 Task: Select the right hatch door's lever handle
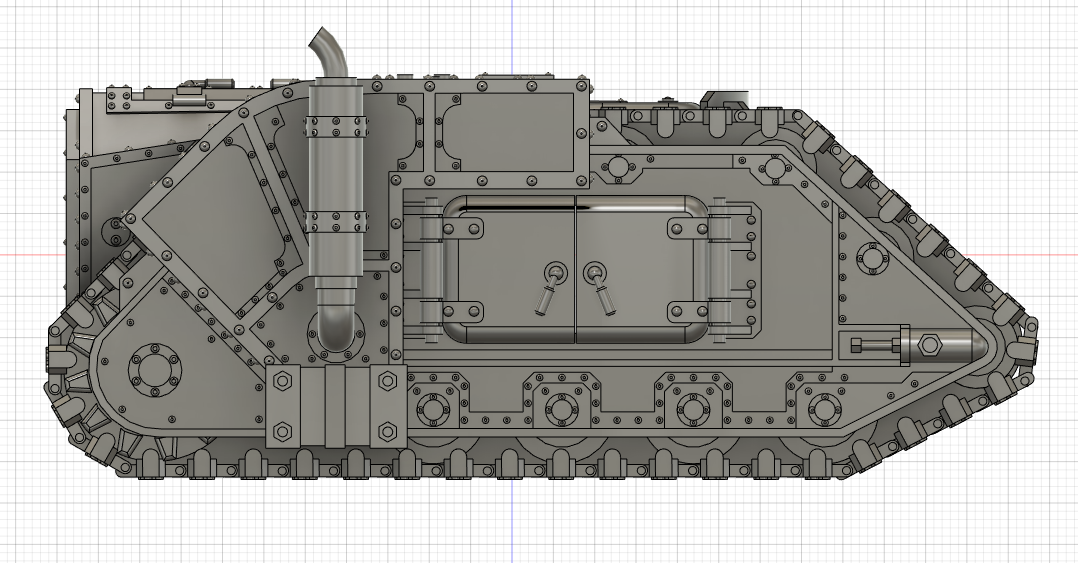[600, 287]
